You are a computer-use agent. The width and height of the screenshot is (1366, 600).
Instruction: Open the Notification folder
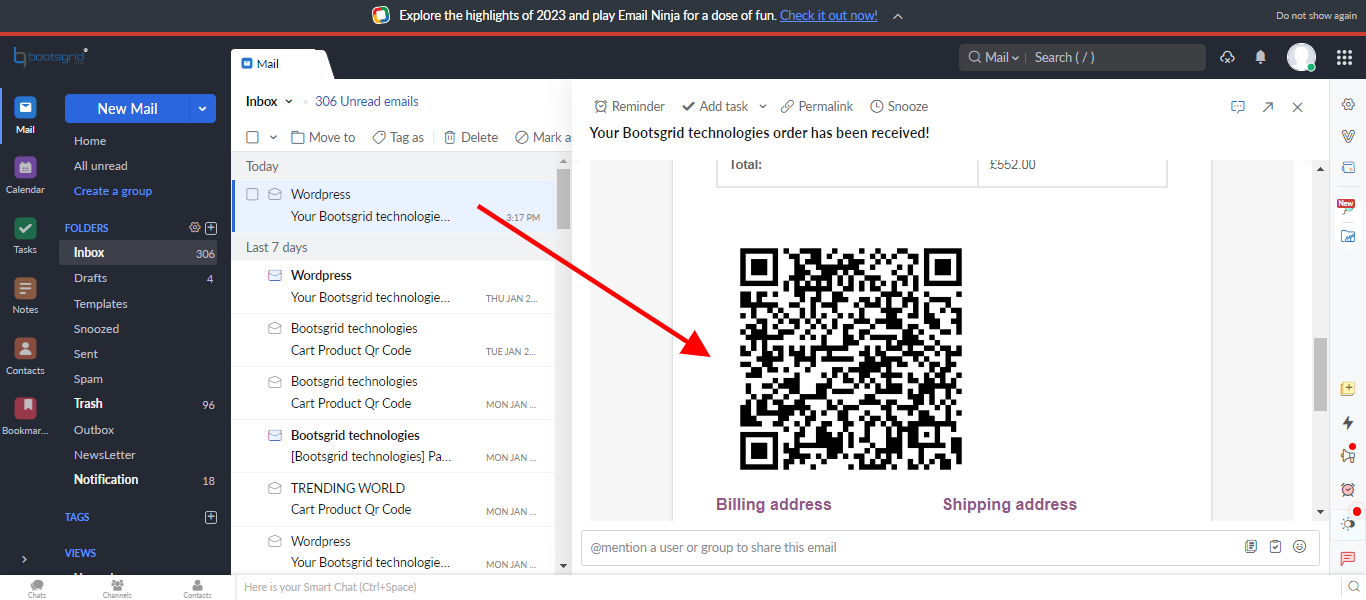point(138,480)
